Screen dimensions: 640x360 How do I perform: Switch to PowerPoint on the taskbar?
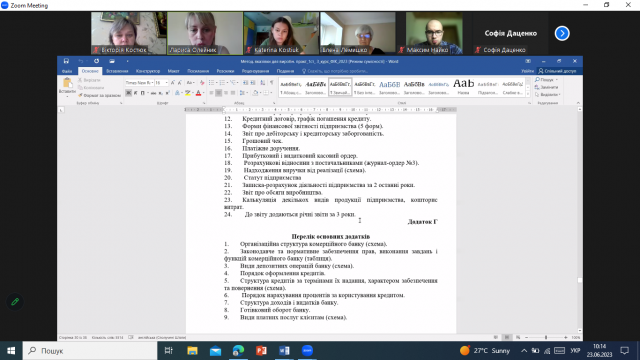pos(261,351)
